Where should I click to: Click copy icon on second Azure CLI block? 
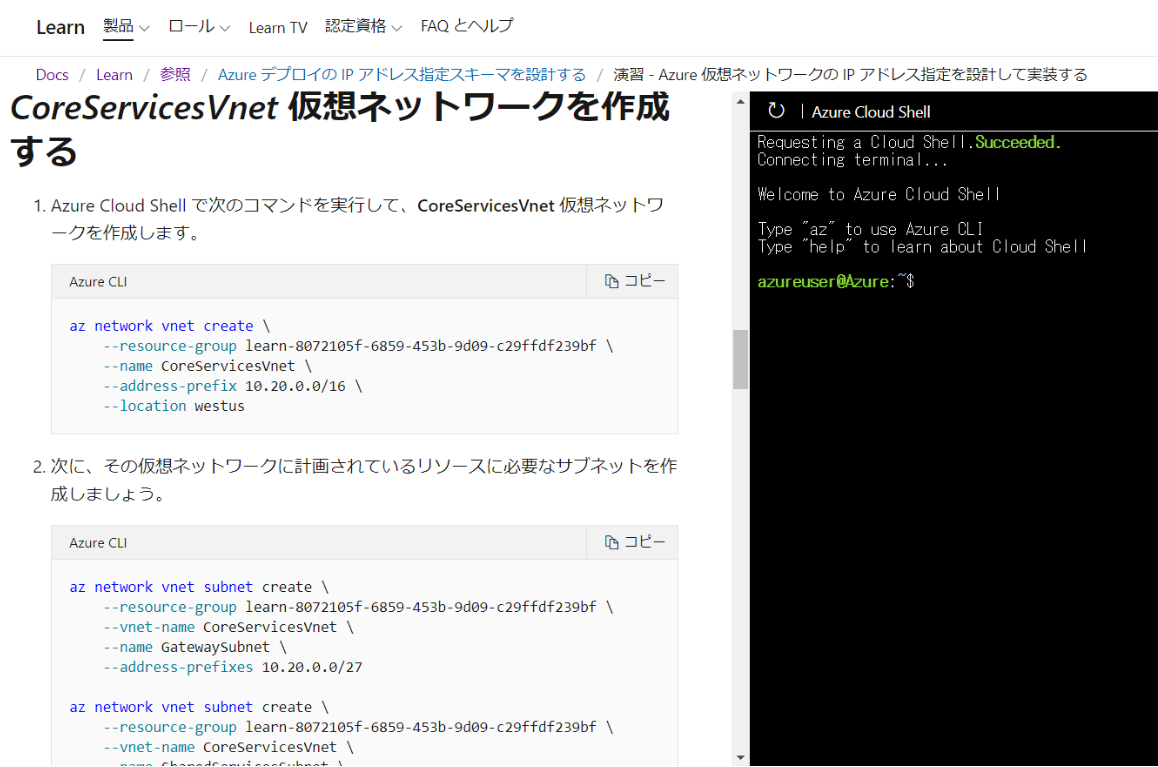point(634,542)
